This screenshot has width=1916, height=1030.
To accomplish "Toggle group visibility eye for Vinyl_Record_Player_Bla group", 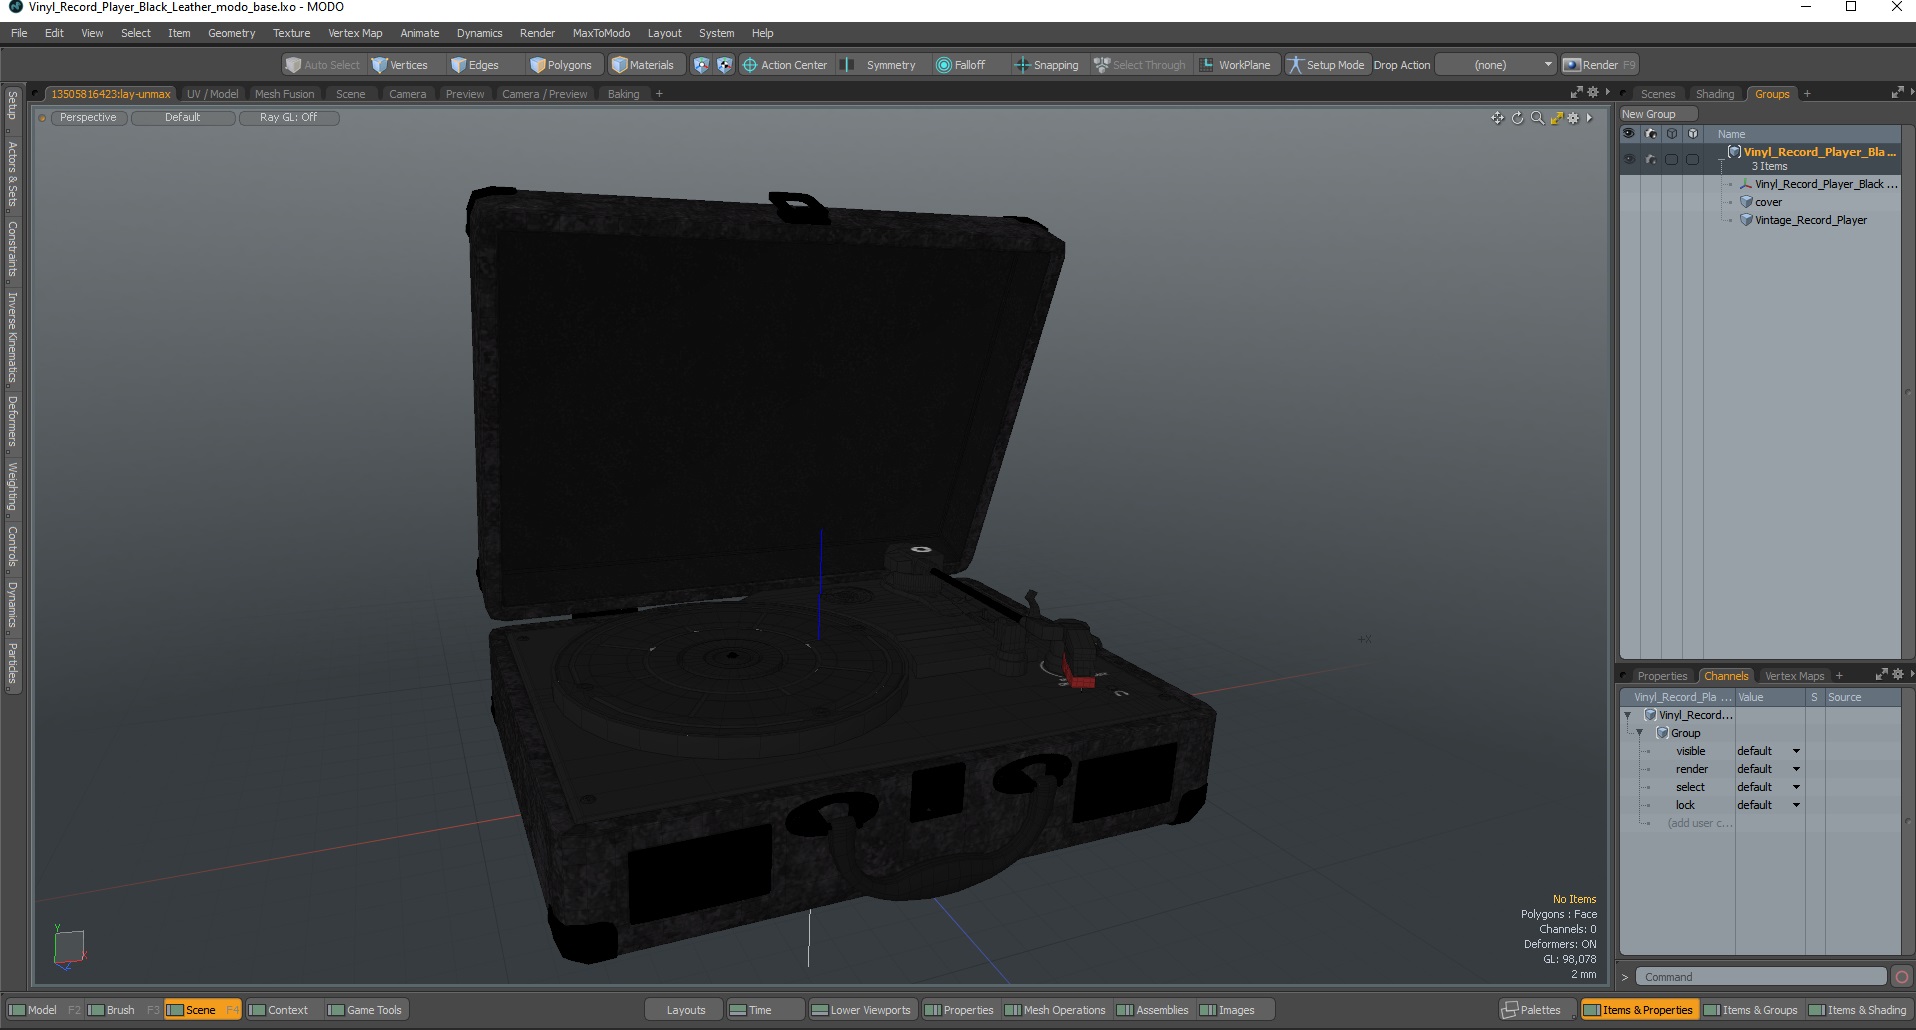I will tap(1629, 159).
